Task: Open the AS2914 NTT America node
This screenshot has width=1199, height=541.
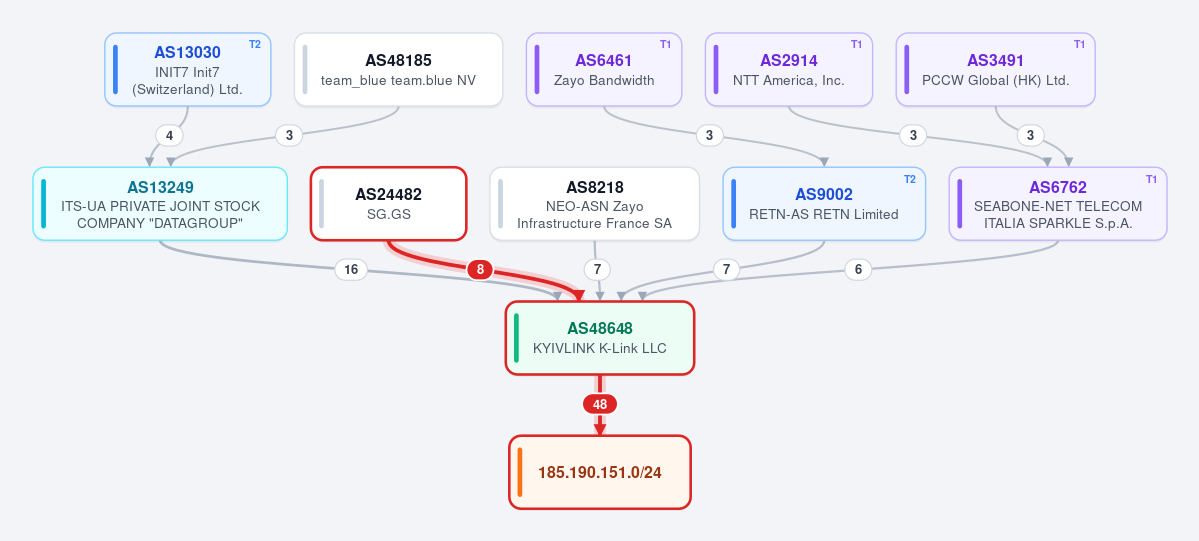Action: tap(788, 69)
